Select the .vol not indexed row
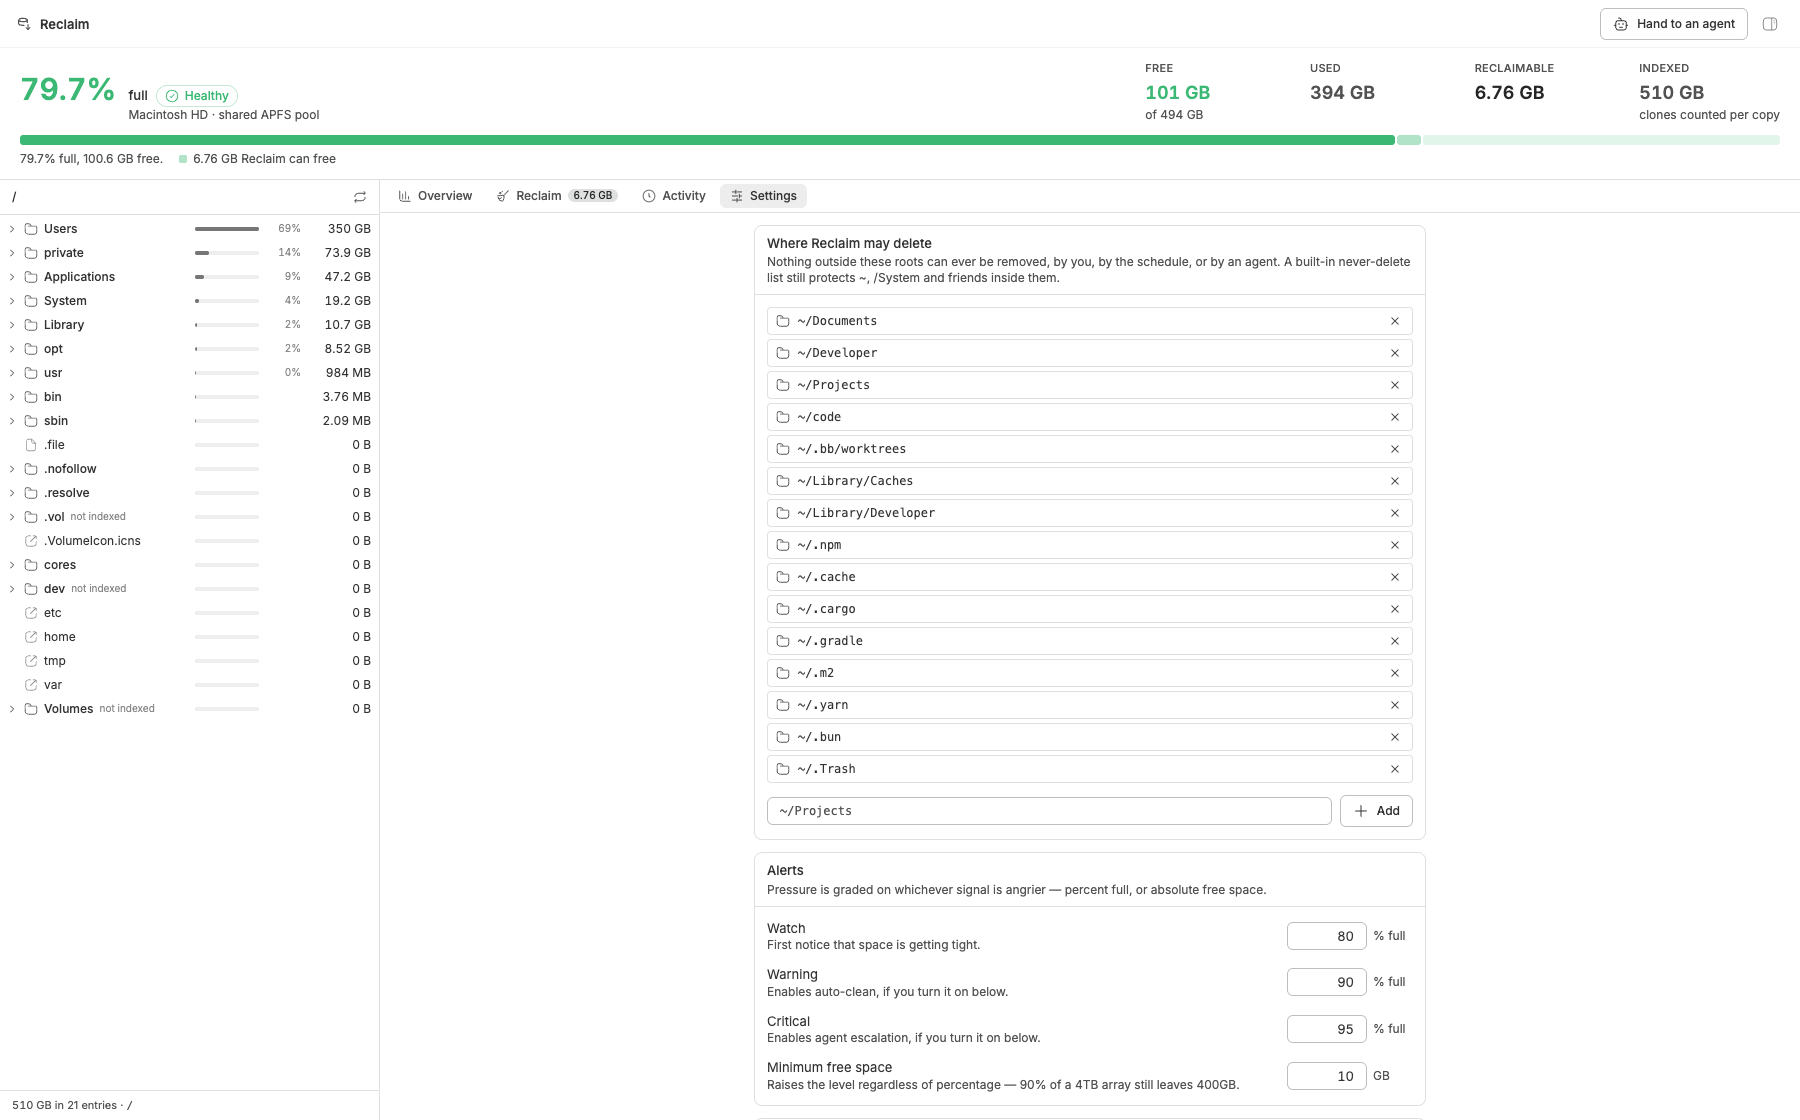 pyautogui.click(x=190, y=517)
